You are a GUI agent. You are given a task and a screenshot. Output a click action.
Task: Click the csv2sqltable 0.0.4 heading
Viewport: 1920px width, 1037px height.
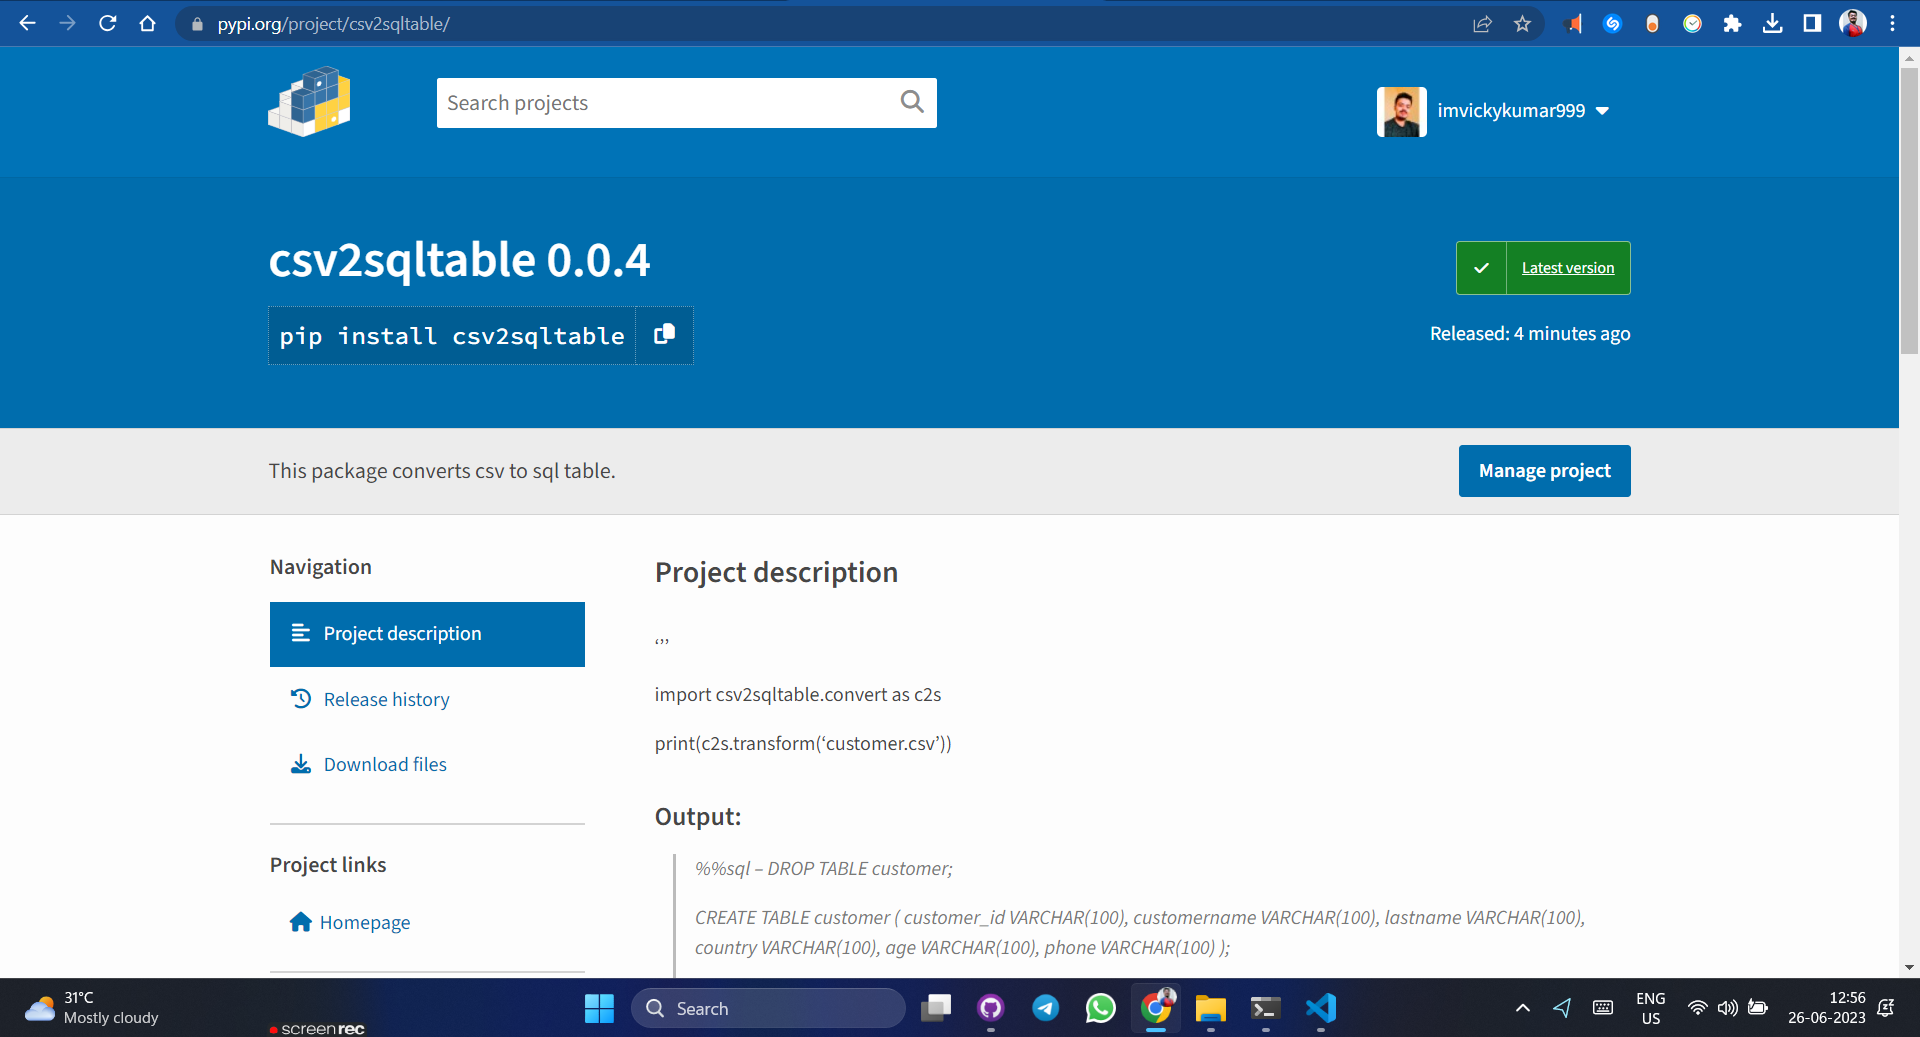459,260
